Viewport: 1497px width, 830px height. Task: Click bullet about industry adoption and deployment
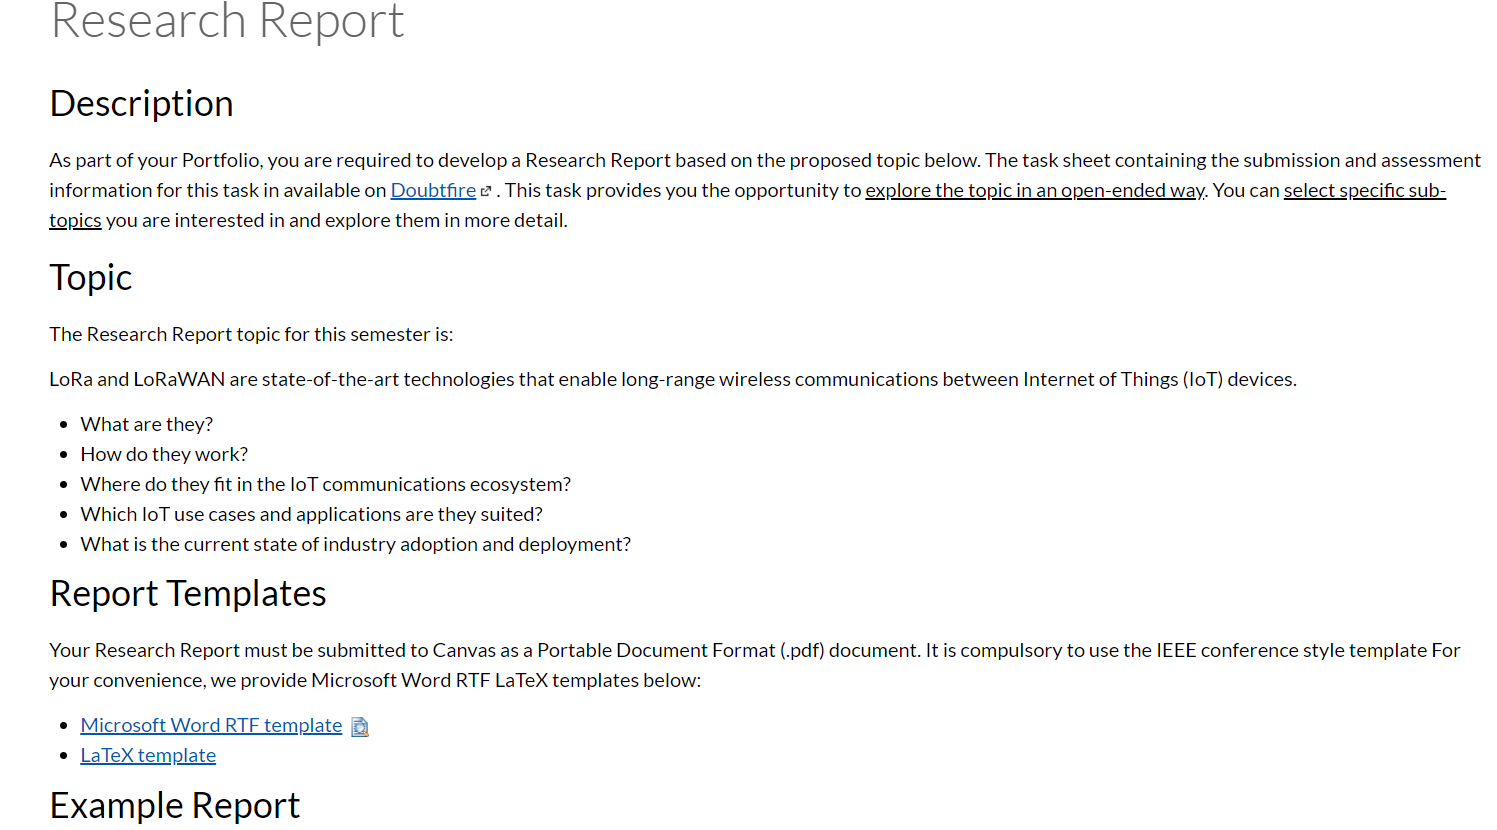click(x=356, y=544)
